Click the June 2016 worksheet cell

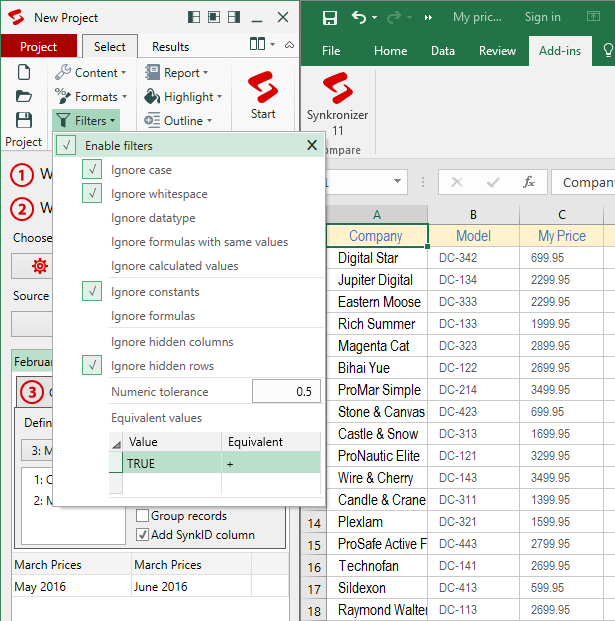pos(191,586)
